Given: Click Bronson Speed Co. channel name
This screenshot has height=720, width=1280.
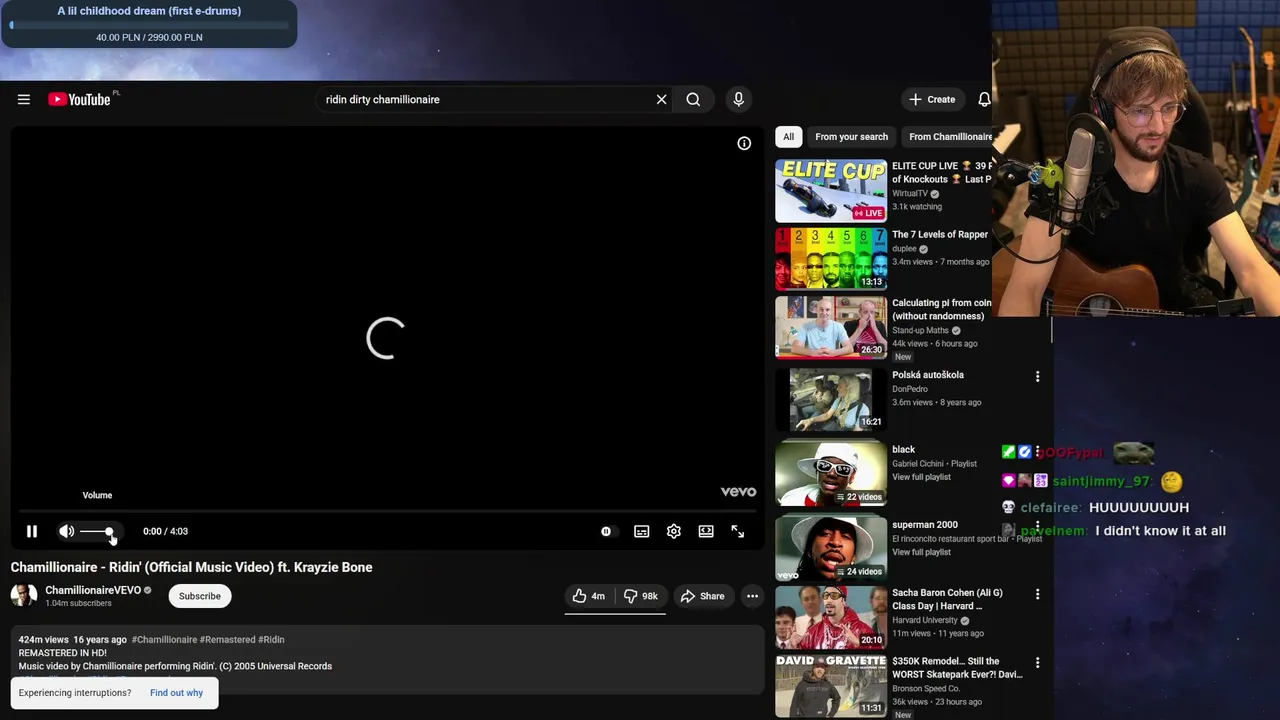Looking at the screenshot, I should [x=926, y=689].
